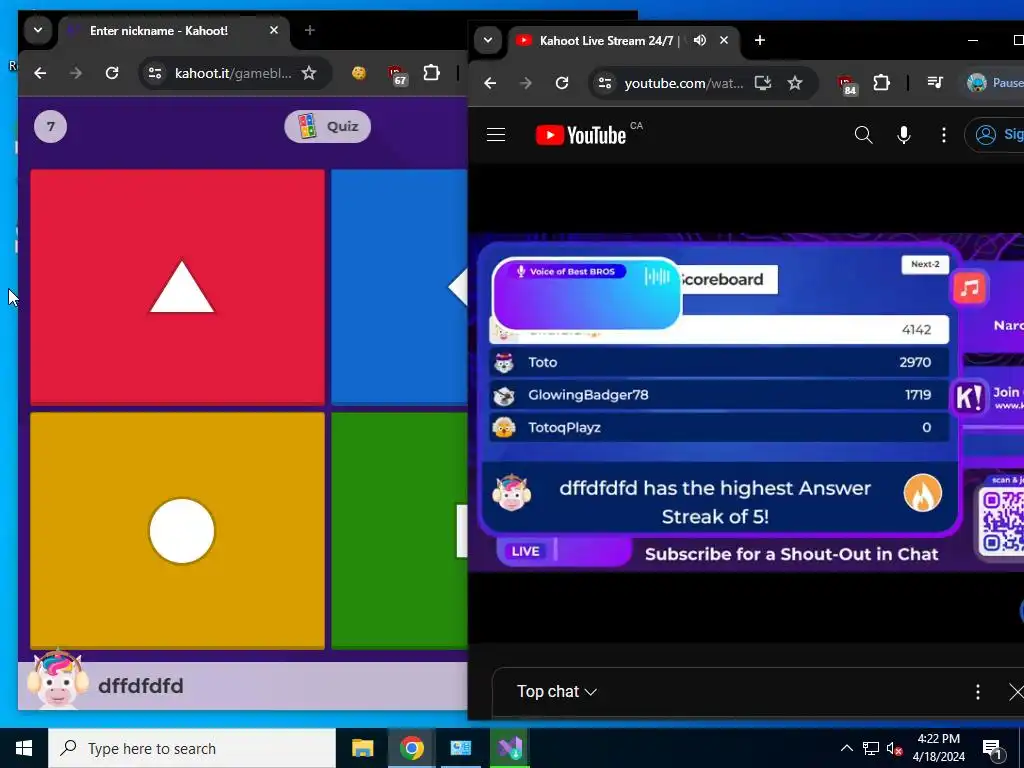1024x768 pixels.
Task: Expand the Top chat dropdown
Action: [556, 692]
